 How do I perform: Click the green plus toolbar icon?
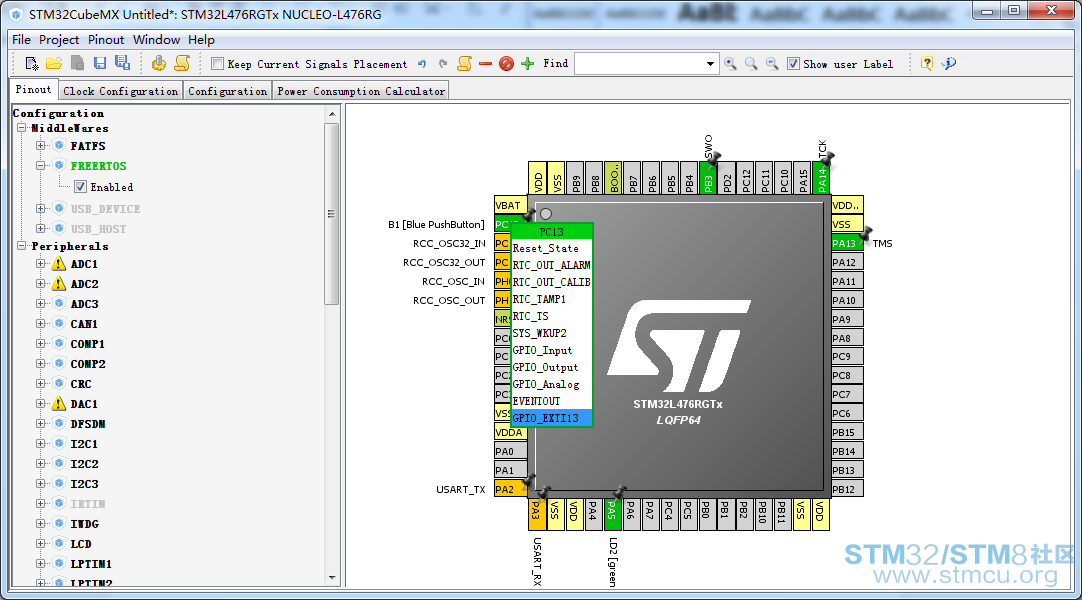[528, 64]
